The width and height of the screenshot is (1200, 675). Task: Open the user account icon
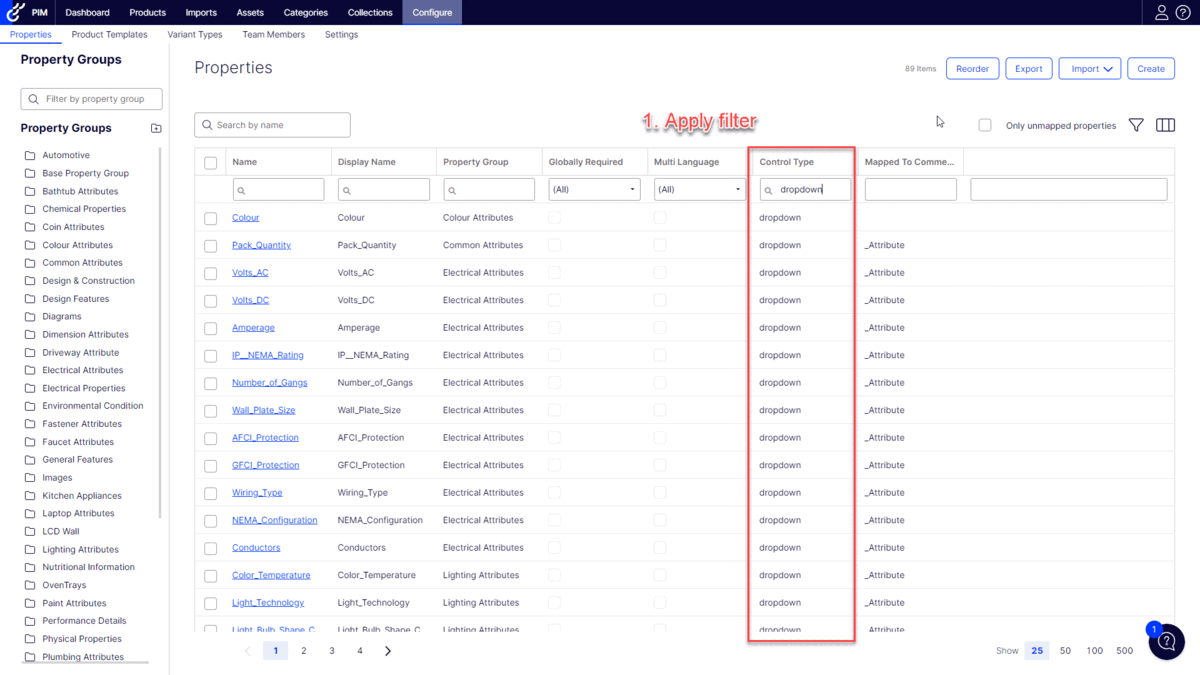1161,12
